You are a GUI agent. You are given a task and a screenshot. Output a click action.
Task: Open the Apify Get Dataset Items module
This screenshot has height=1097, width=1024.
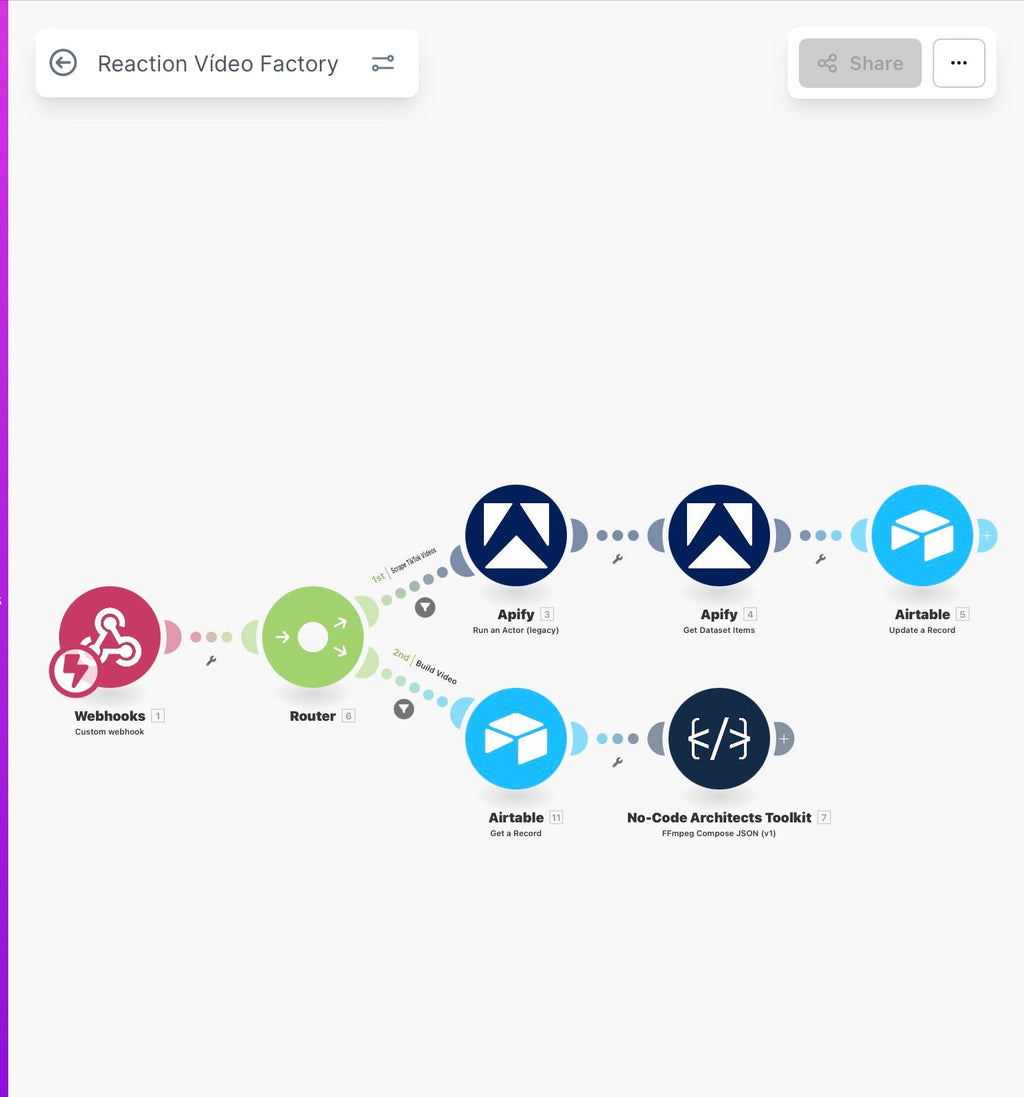pos(719,534)
